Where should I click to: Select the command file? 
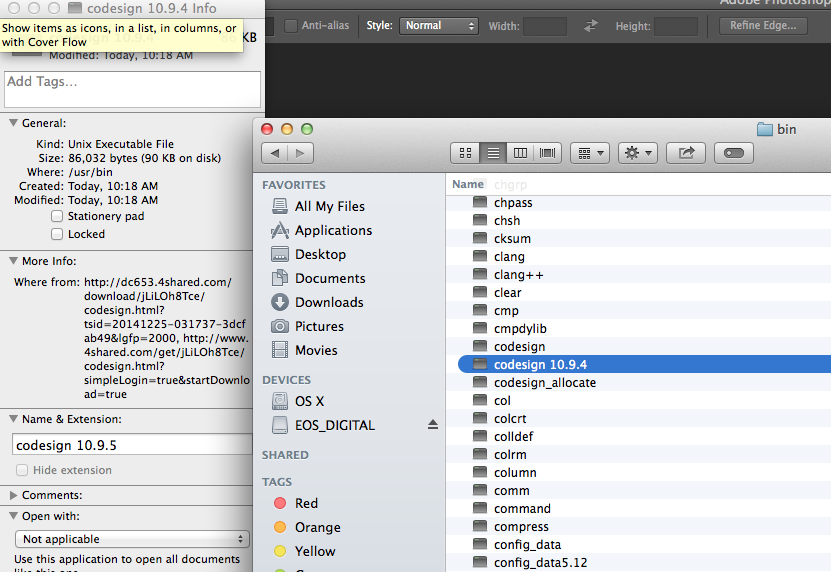click(638, 509)
